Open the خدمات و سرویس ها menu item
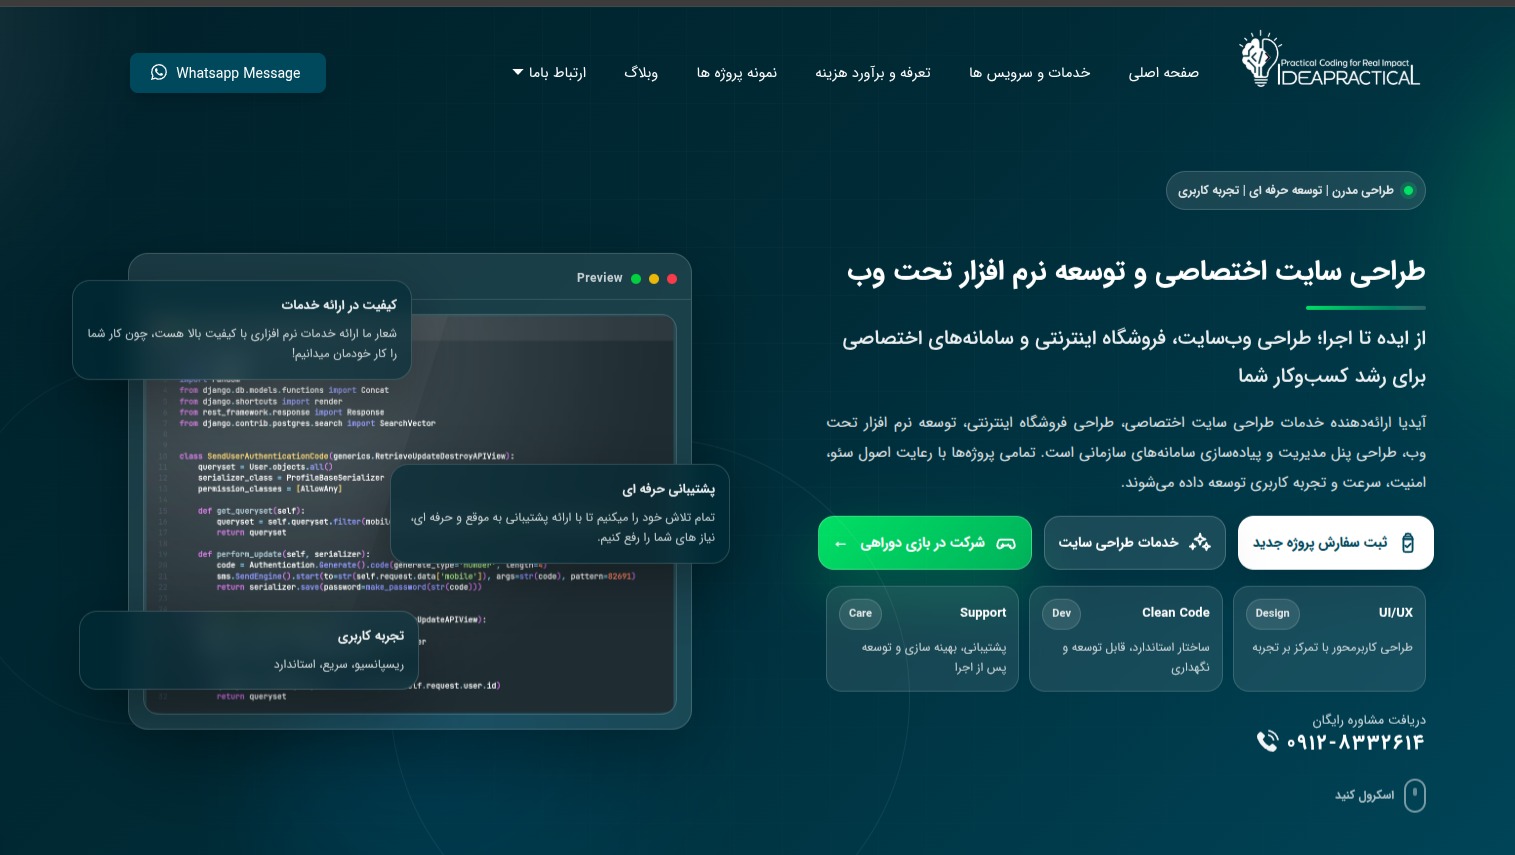This screenshot has width=1515, height=855. click(1029, 73)
